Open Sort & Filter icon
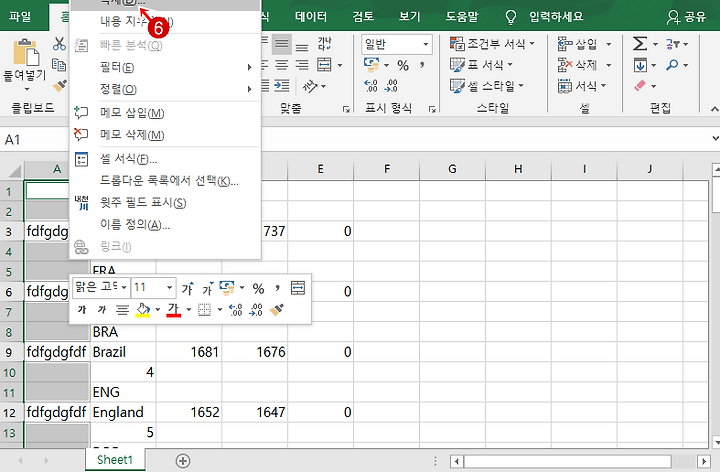720x472 pixels. pyautogui.click(x=673, y=44)
